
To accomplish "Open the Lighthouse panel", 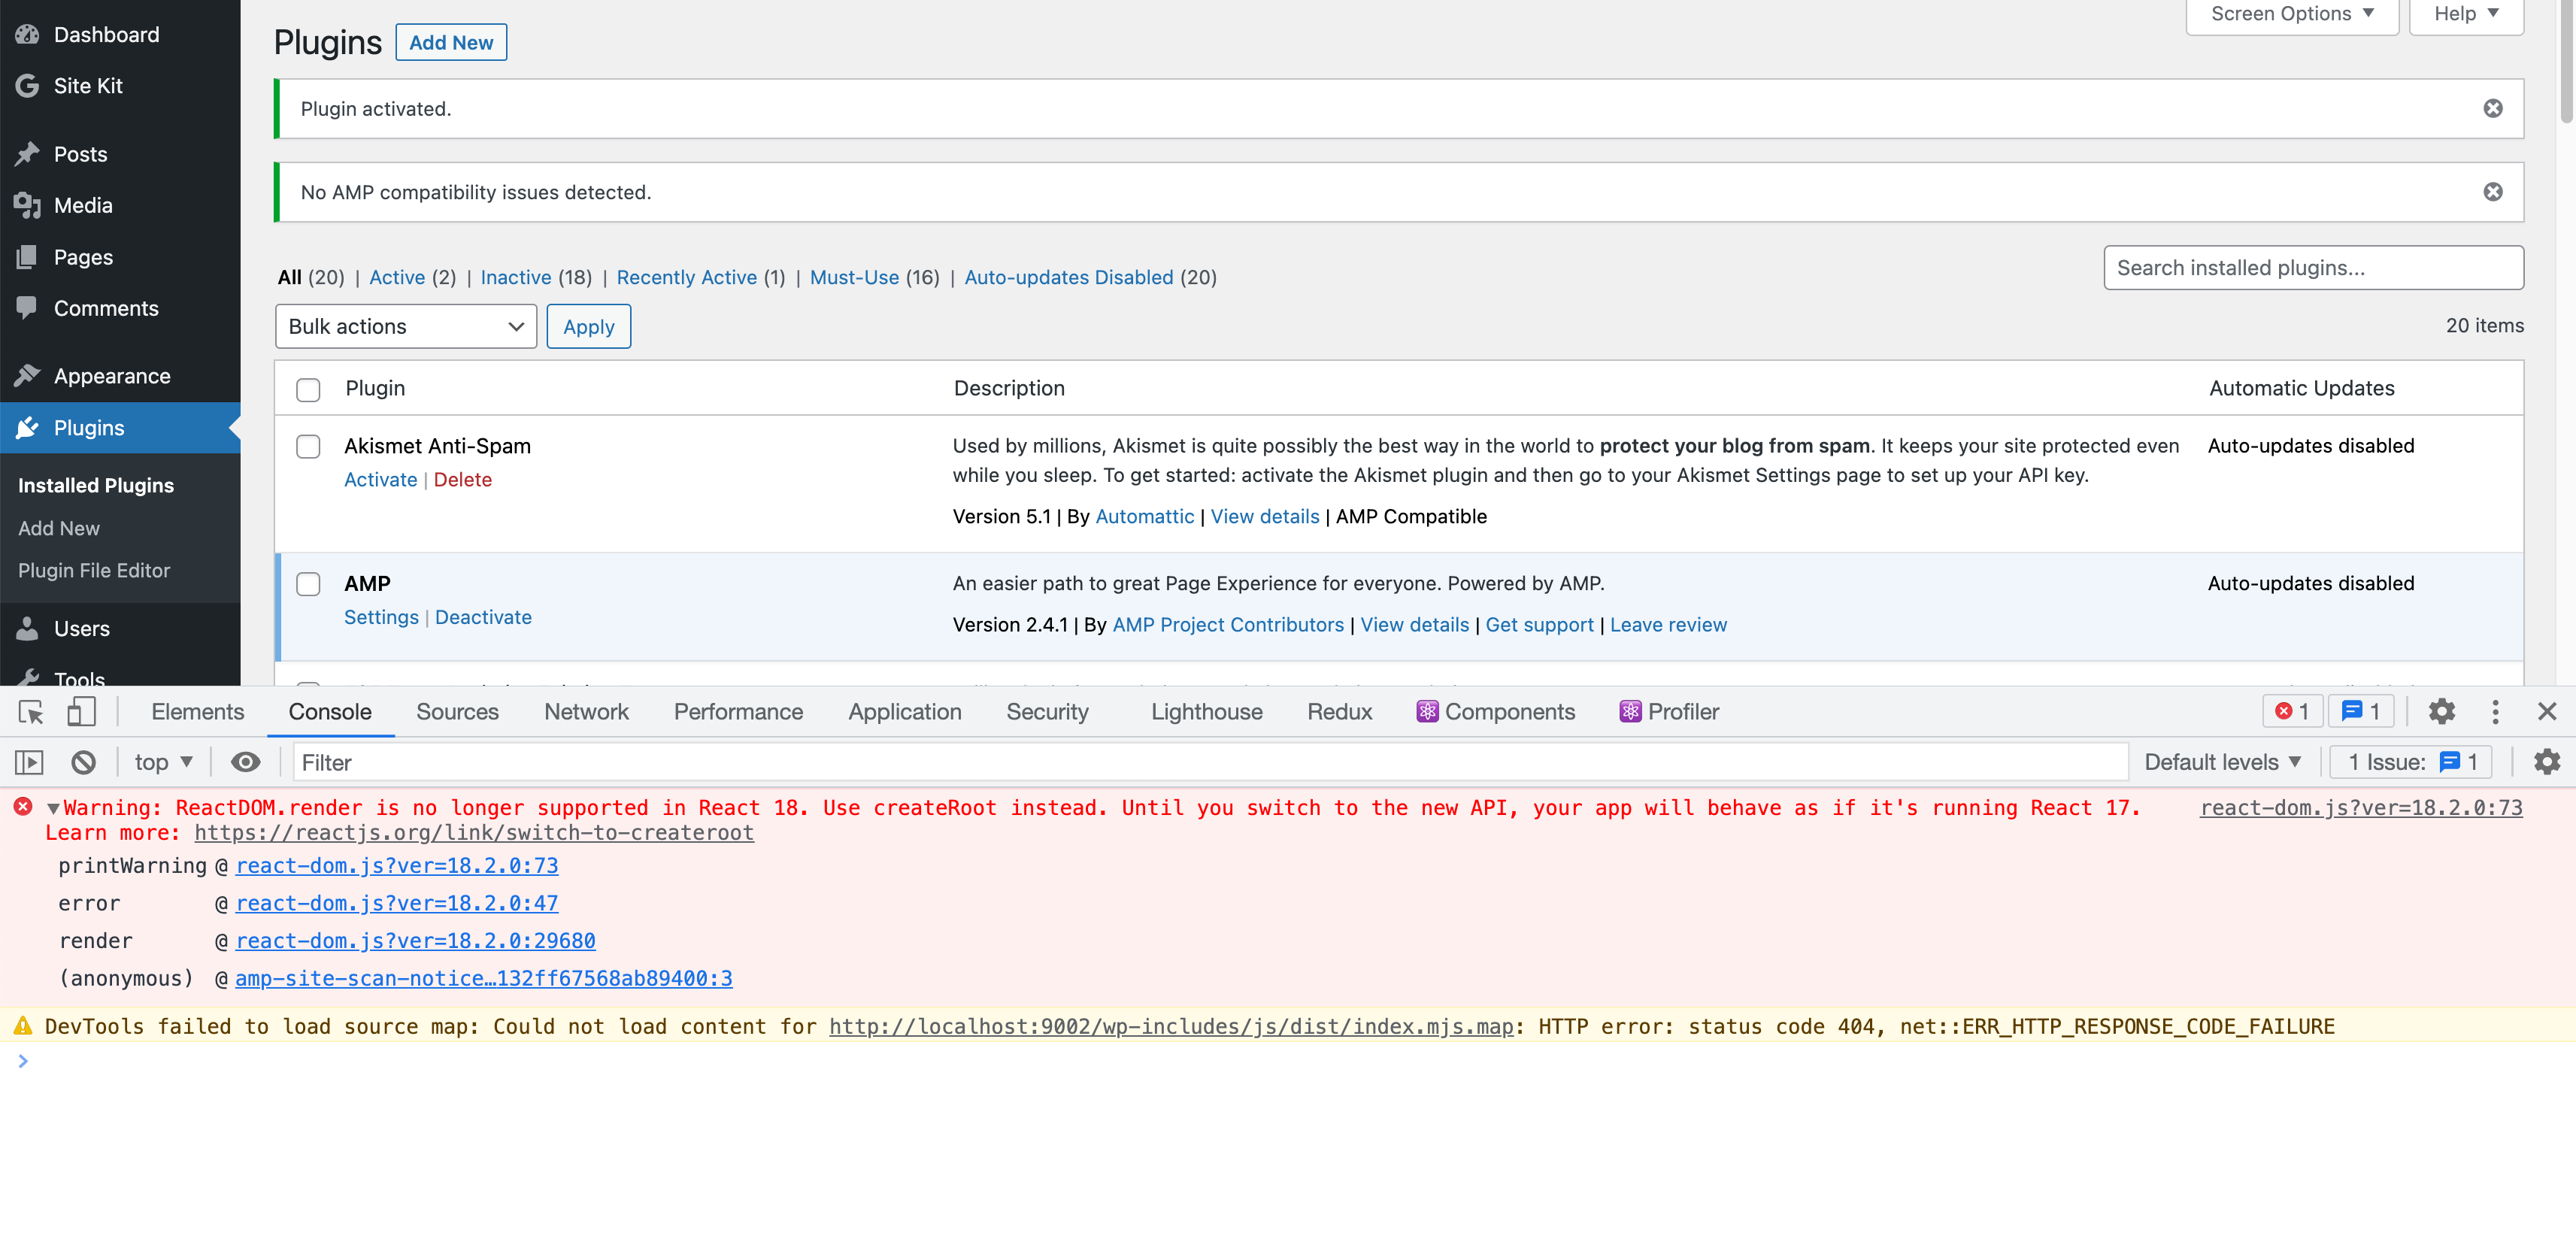I will 1206,711.
